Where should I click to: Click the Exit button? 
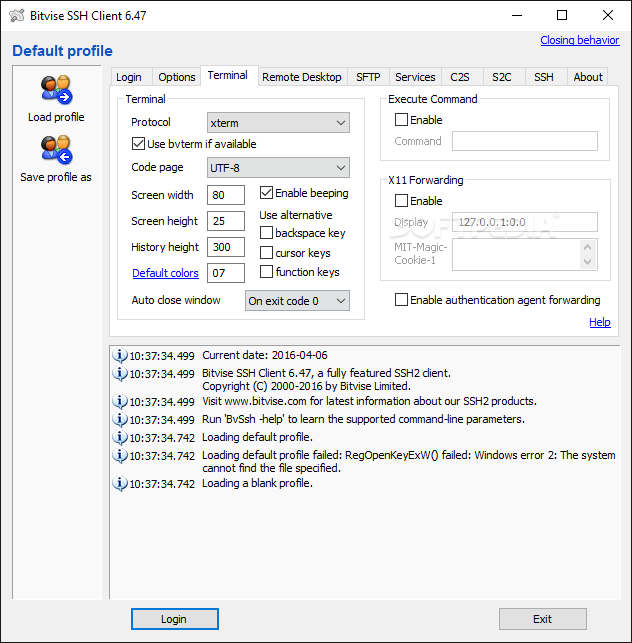(543, 619)
